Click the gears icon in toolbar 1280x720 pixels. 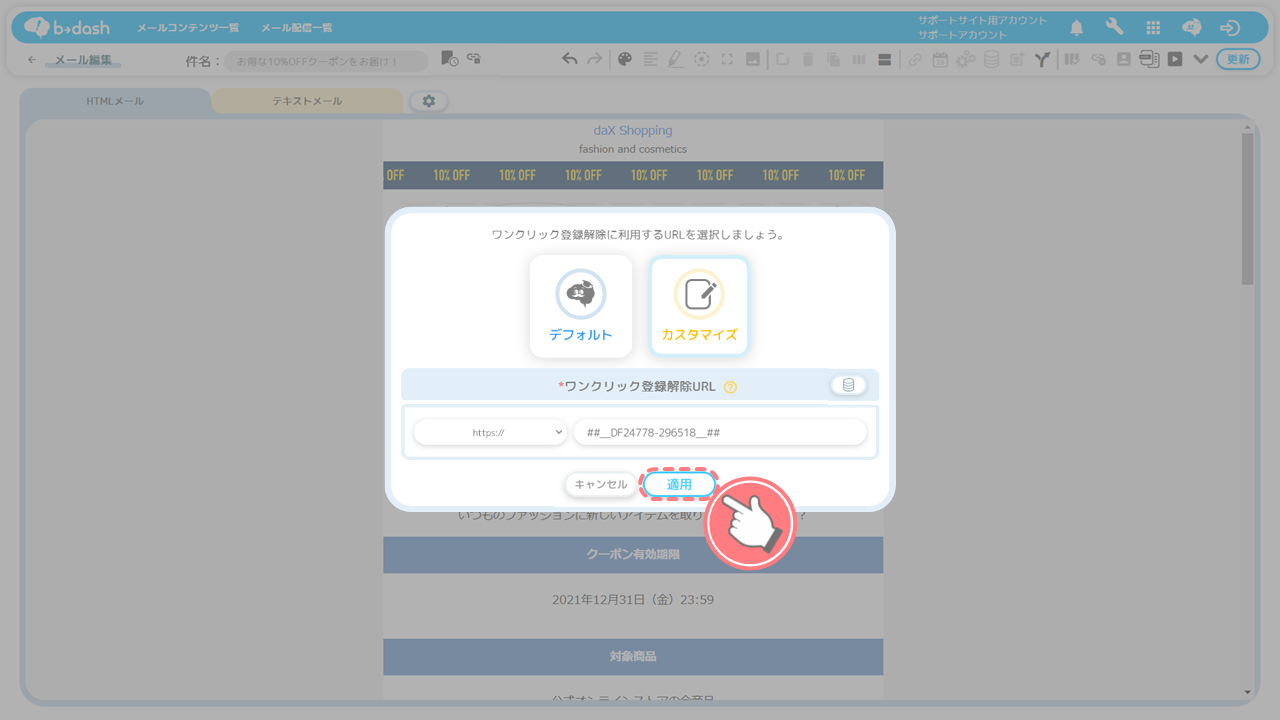point(966,60)
